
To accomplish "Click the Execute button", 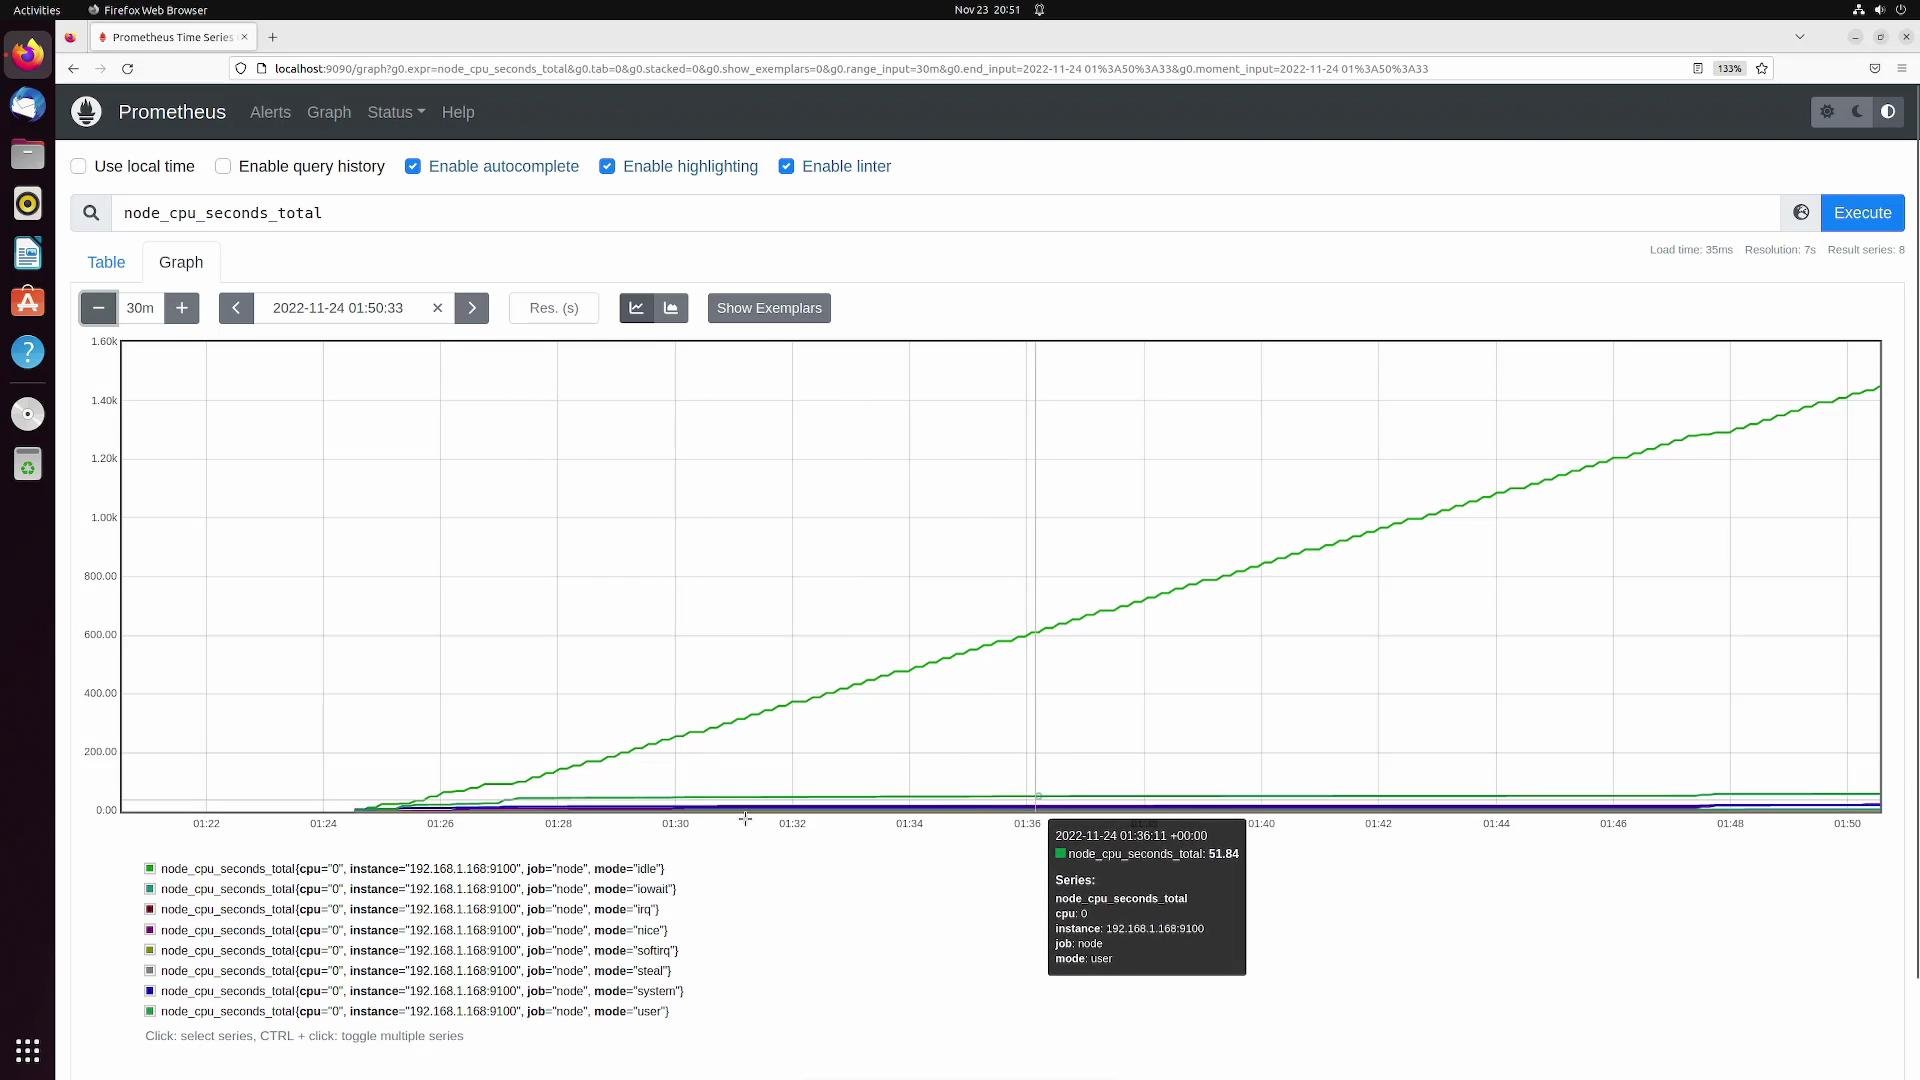I will point(1862,213).
